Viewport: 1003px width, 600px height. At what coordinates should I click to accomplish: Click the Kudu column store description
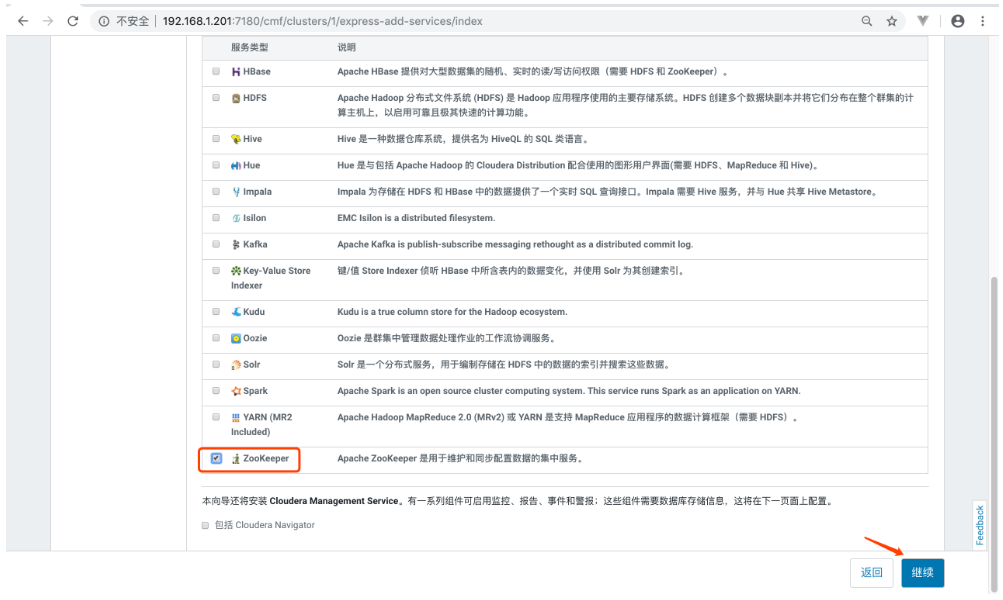point(452,312)
